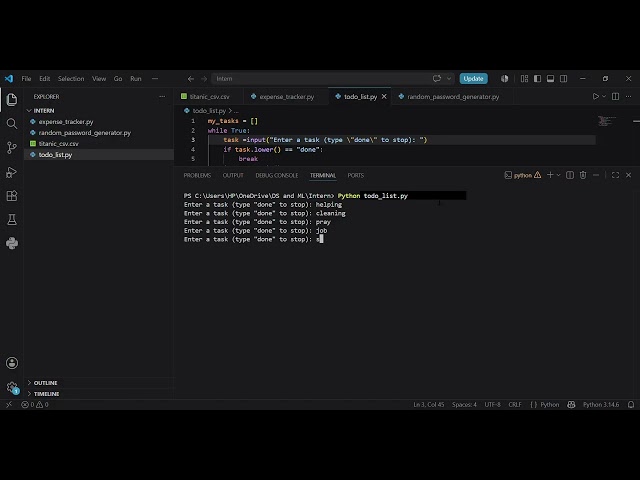Open the Python extension view
Image resolution: width=640 pixels, height=480 pixels.
[12, 243]
